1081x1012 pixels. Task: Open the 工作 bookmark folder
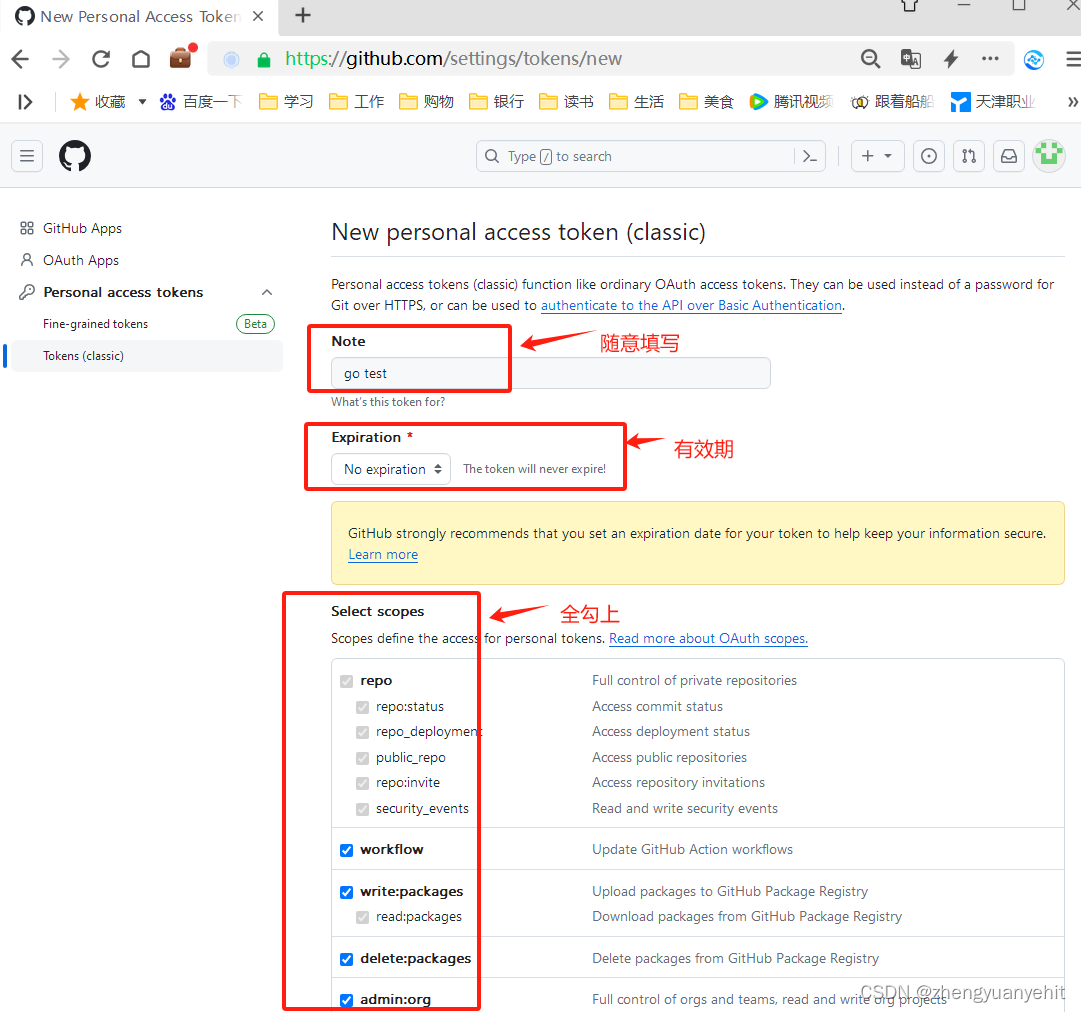356,102
